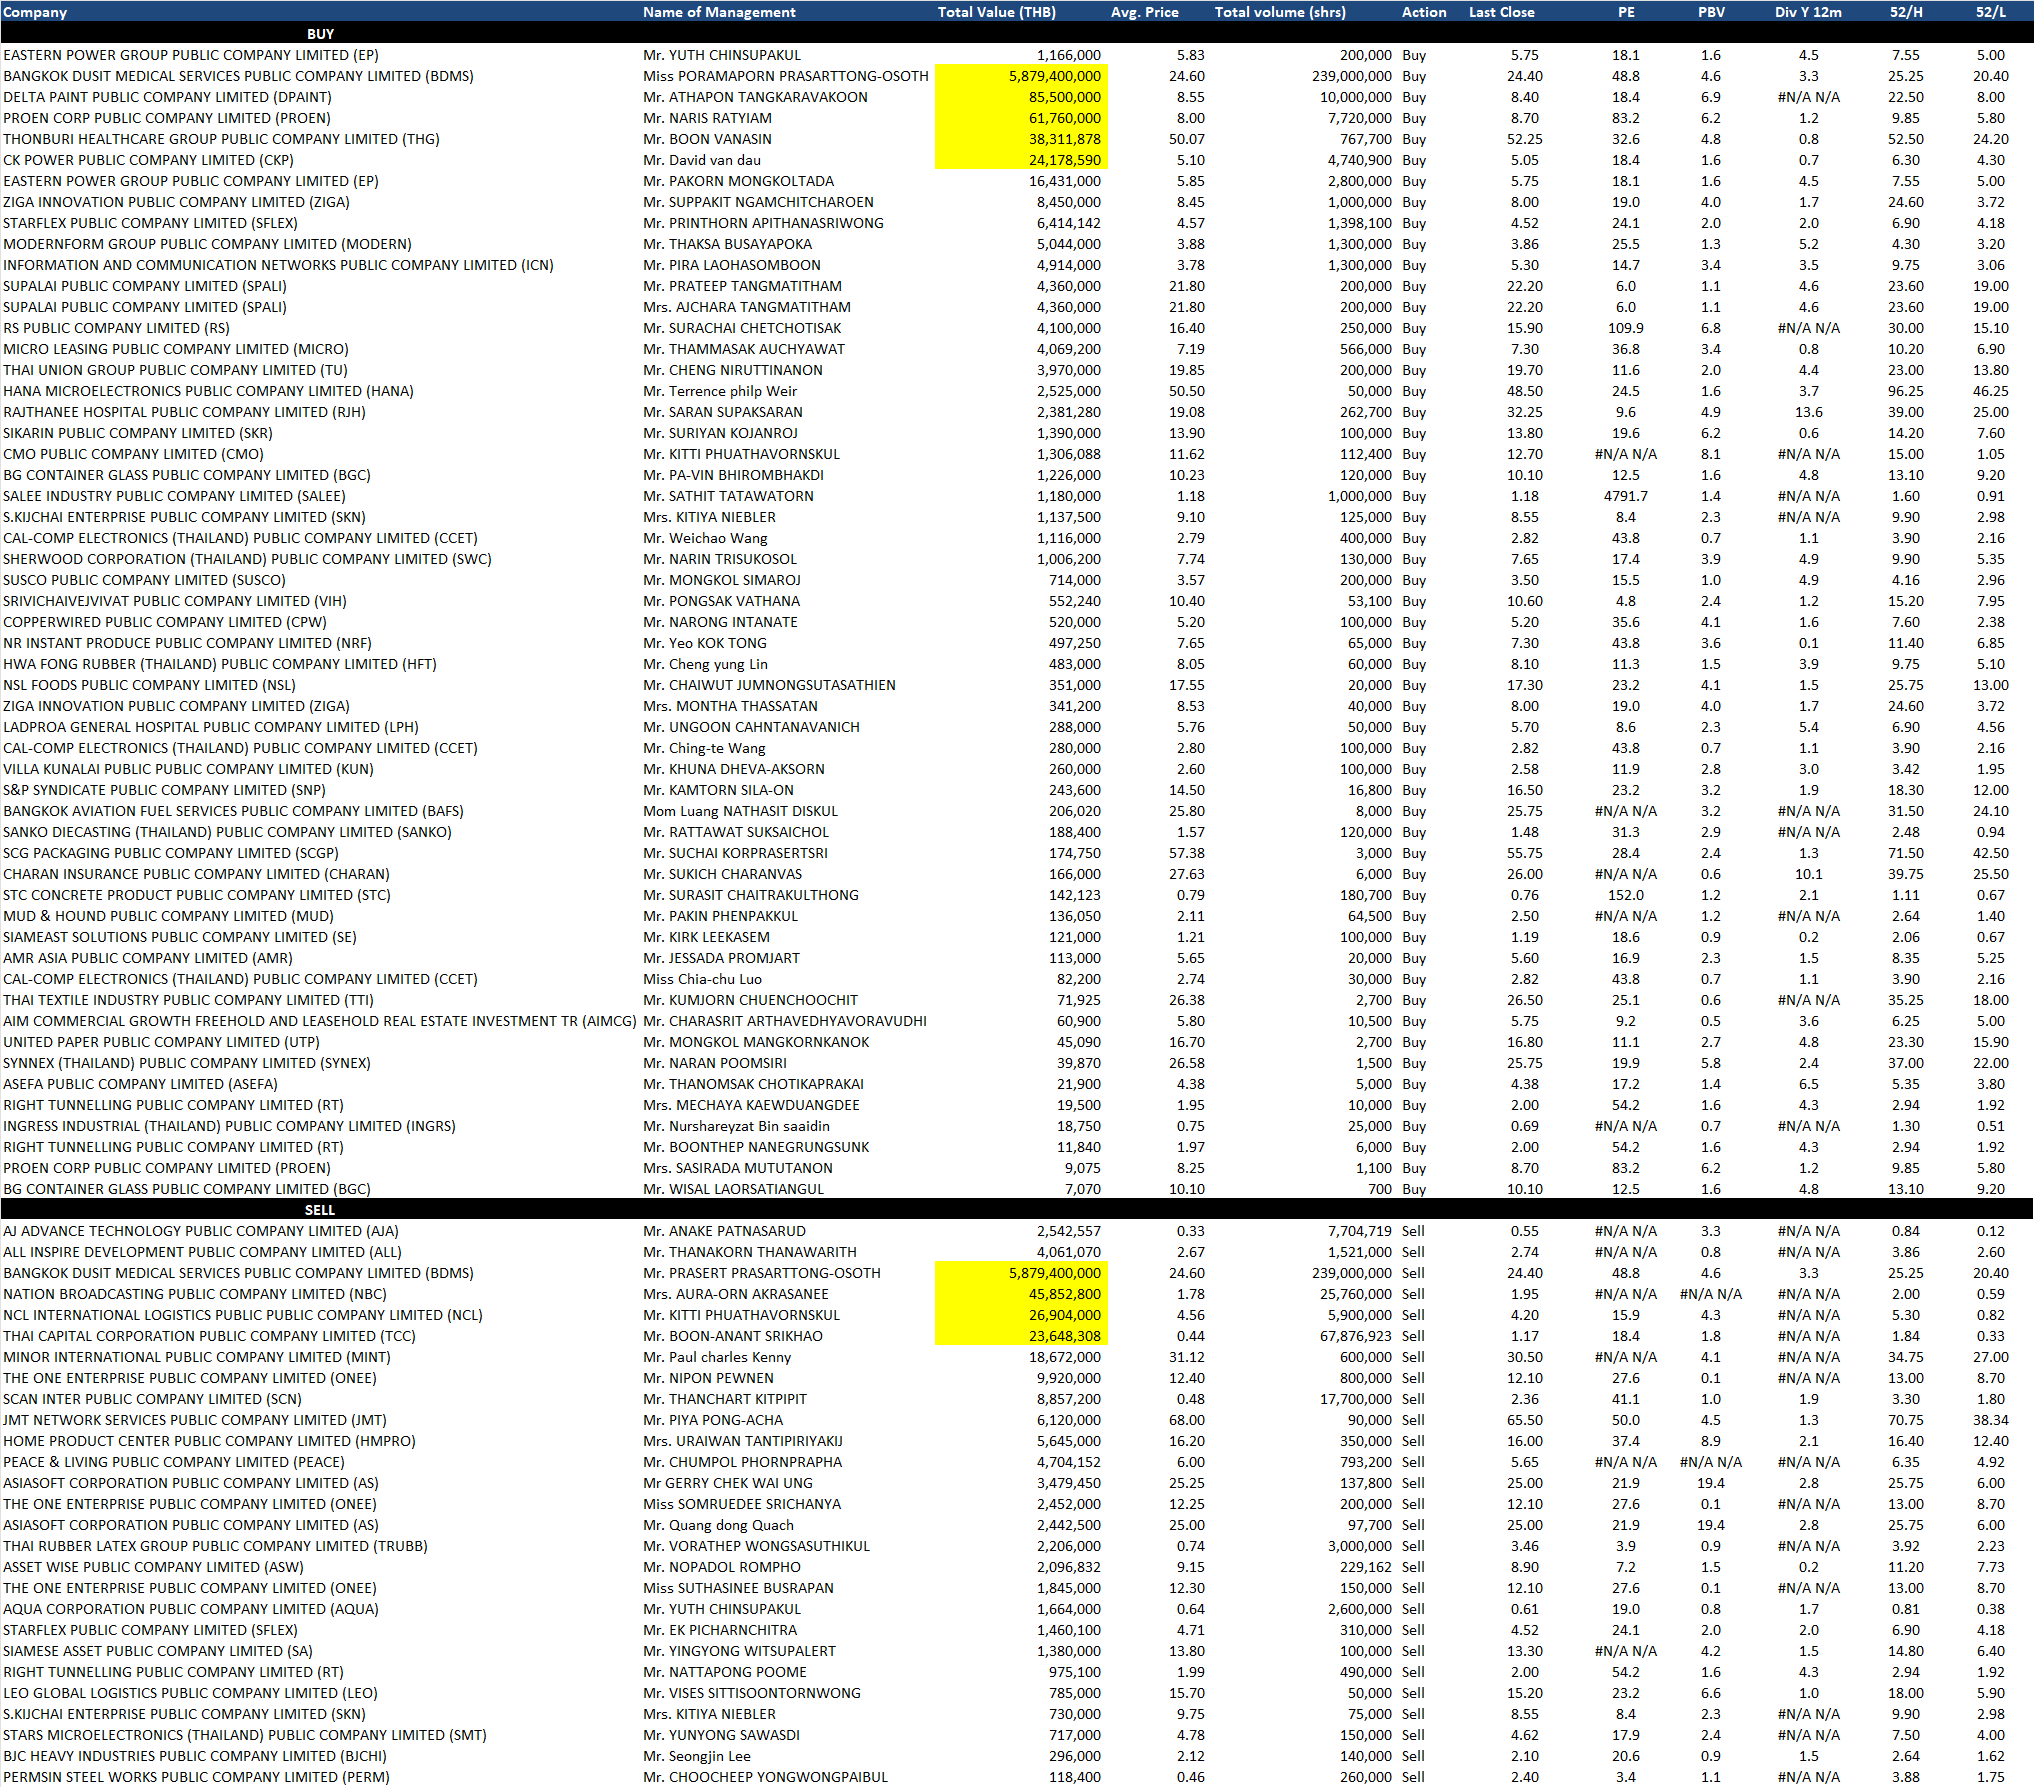Select SALEE INDUSTRY (SALEE) company cell
This screenshot has height=1787, width=2034.
(174, 496)
